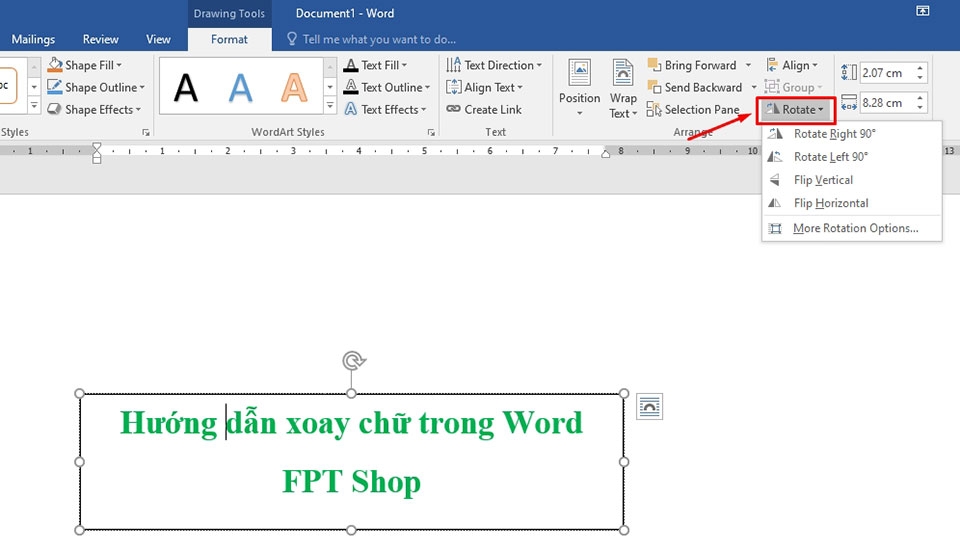
Task: Open Shape Styles dialog launcher
Action: [146, 132]
